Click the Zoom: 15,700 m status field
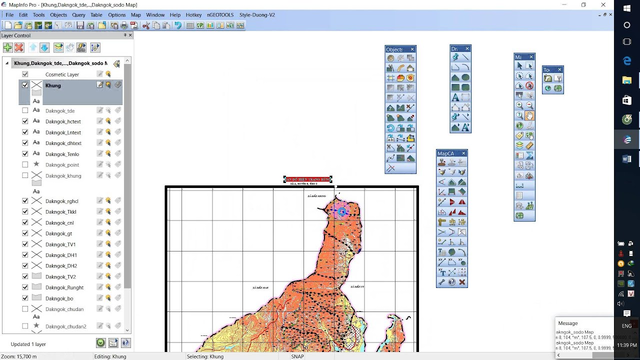Image resolution: width=640 pixels, height=360 pixels. [x=19, y=356]
